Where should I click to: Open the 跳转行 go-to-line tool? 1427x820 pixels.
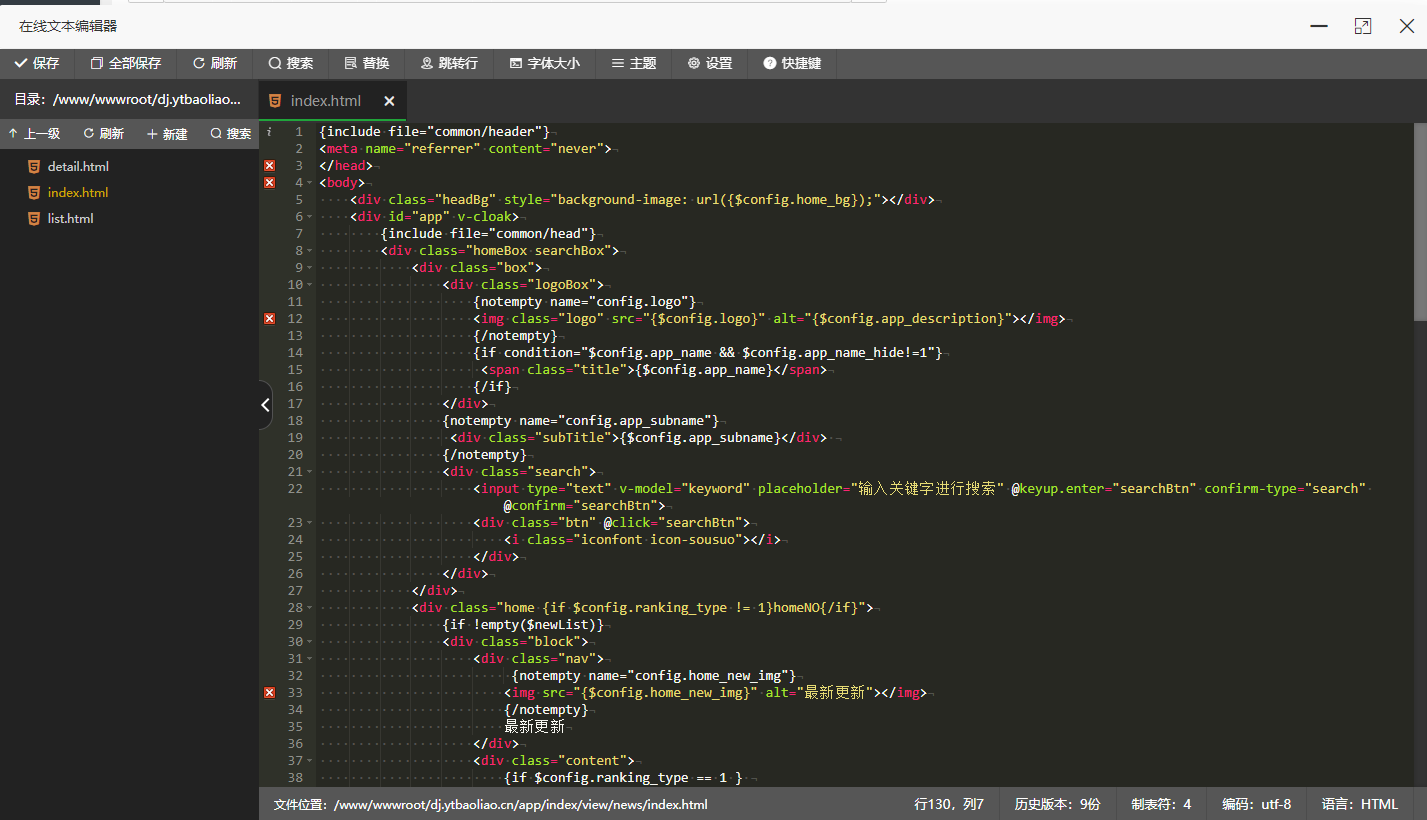(449, 63)
